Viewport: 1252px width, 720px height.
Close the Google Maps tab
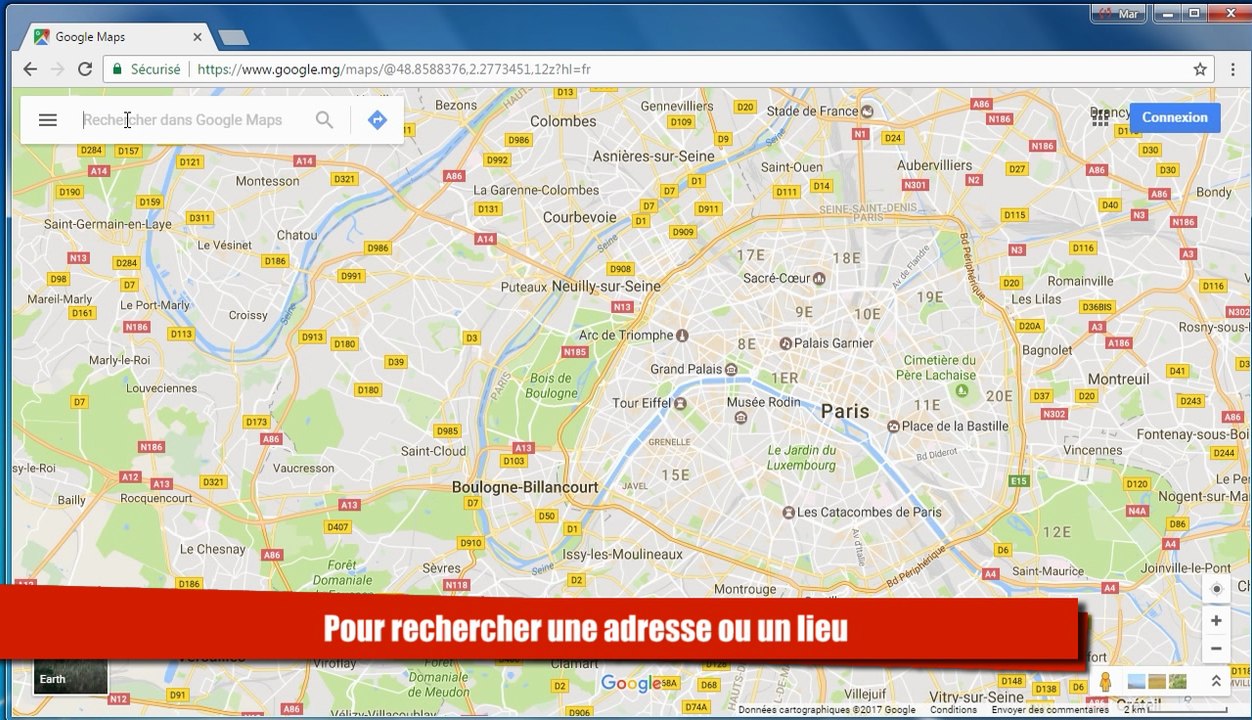click(197, 37)
